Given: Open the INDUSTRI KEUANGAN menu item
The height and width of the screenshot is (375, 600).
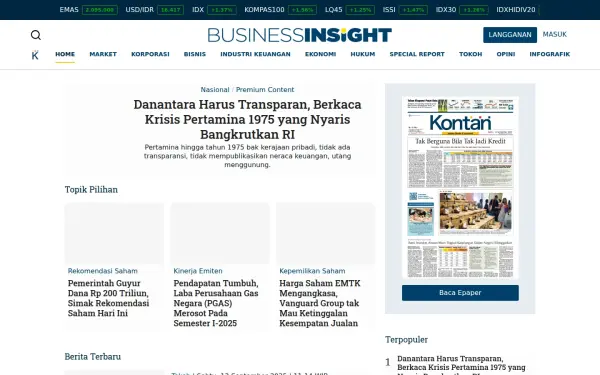Looking at the screenshot, I should (x=255, y=54).
